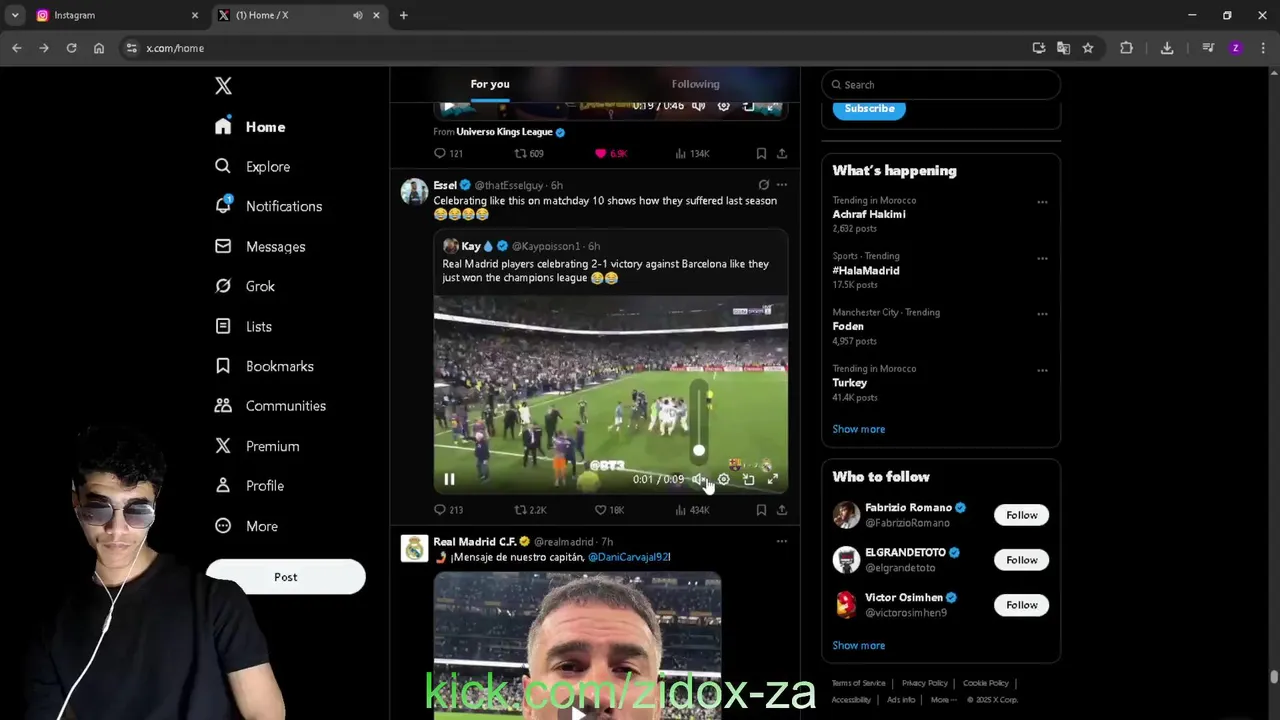Bookmark the Universo Kings League post
Screen dimensions: 1280x720
click(x=761, y=153)
